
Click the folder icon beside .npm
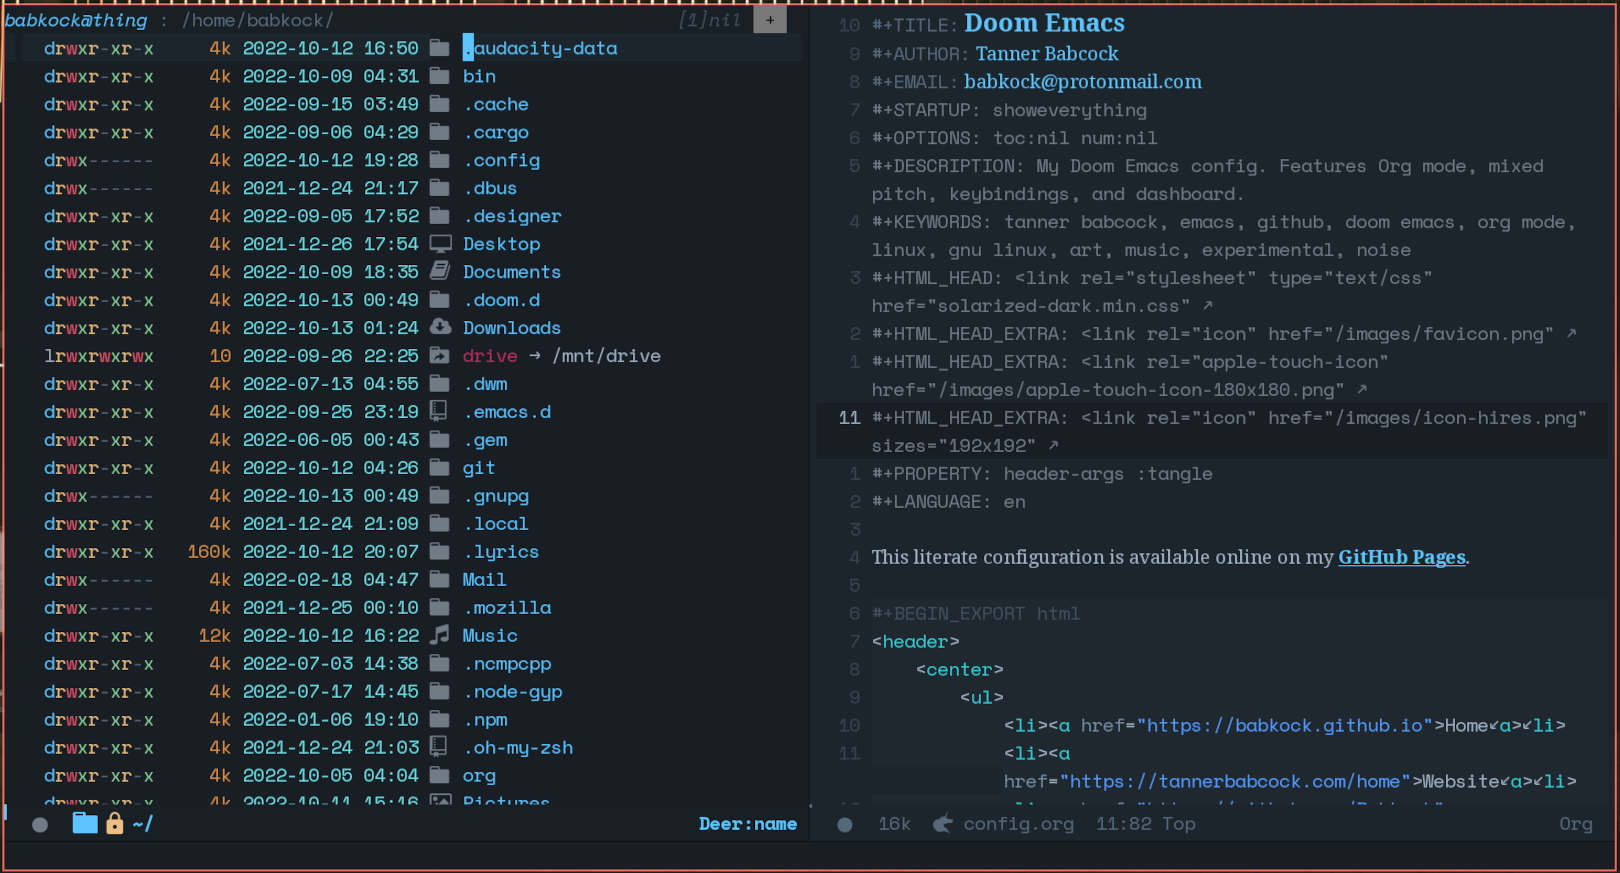point(439,720)
